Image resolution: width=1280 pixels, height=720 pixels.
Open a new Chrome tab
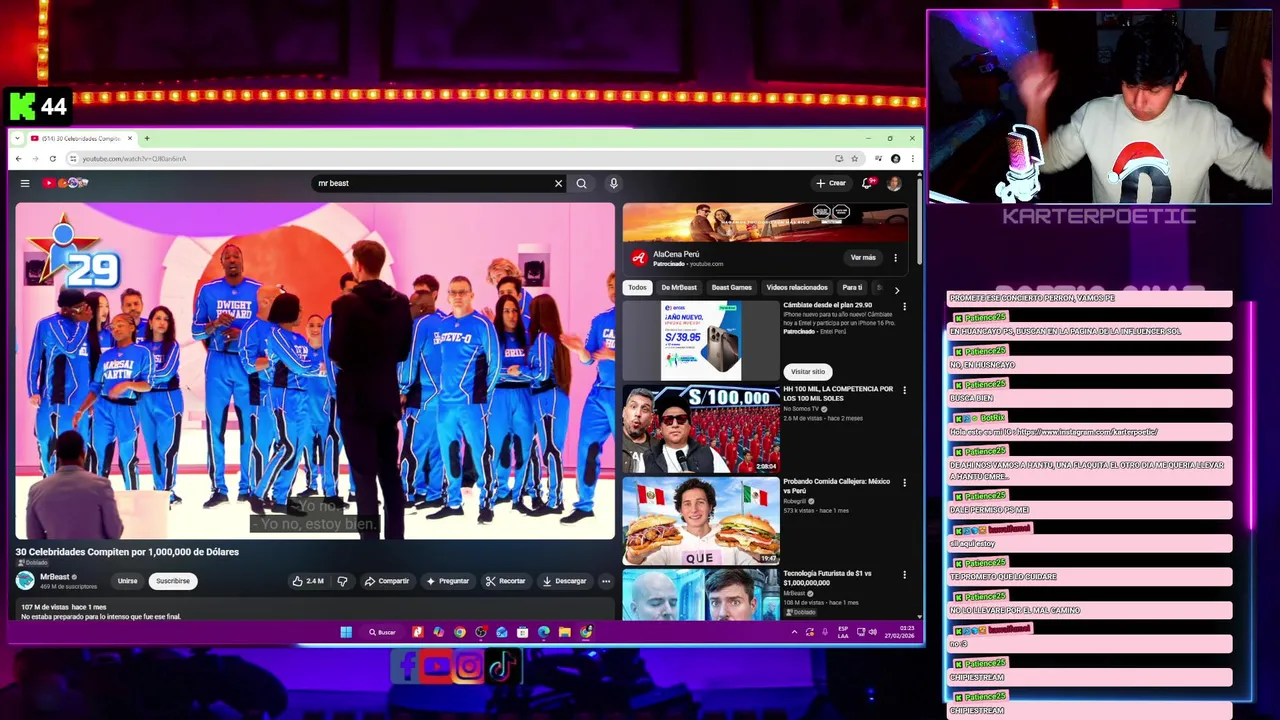[x=146, y=138]
